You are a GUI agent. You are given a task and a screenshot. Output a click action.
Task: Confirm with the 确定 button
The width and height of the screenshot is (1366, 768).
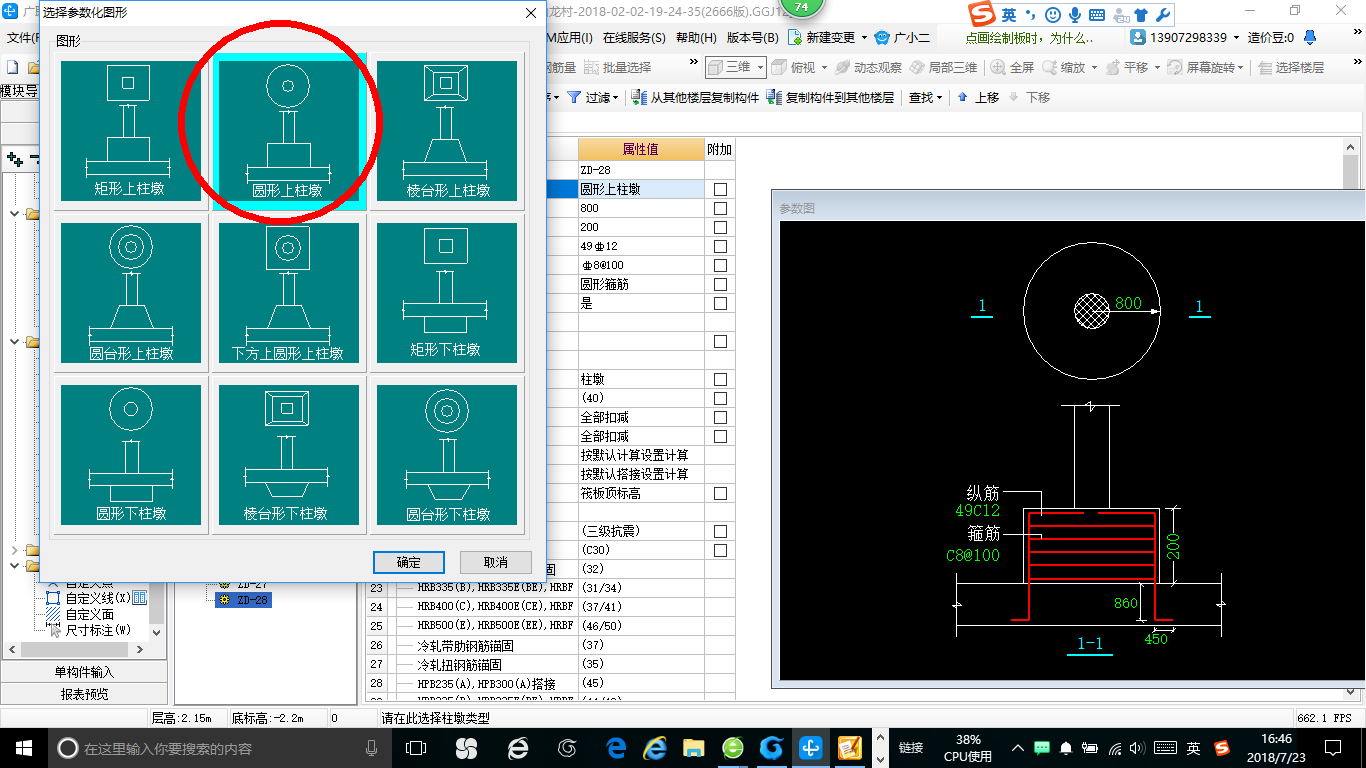pos(408,562)
